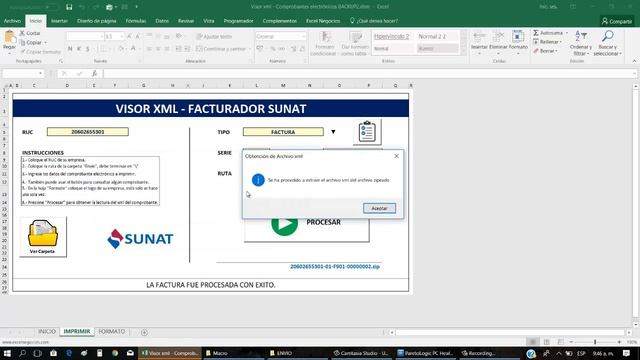Viewport: 640px width, 360px height.
Task: Open the Ver Carpeta folder icon
Action: 43,237
